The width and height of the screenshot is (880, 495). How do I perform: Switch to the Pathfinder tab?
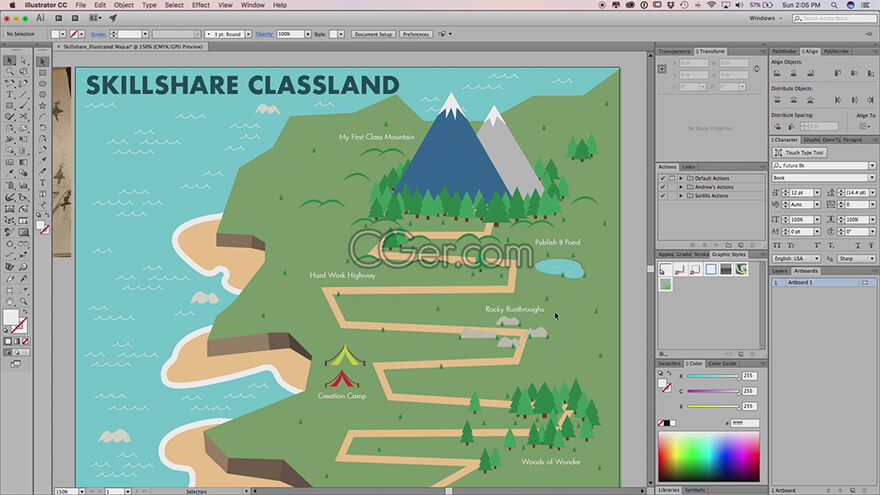785,51
